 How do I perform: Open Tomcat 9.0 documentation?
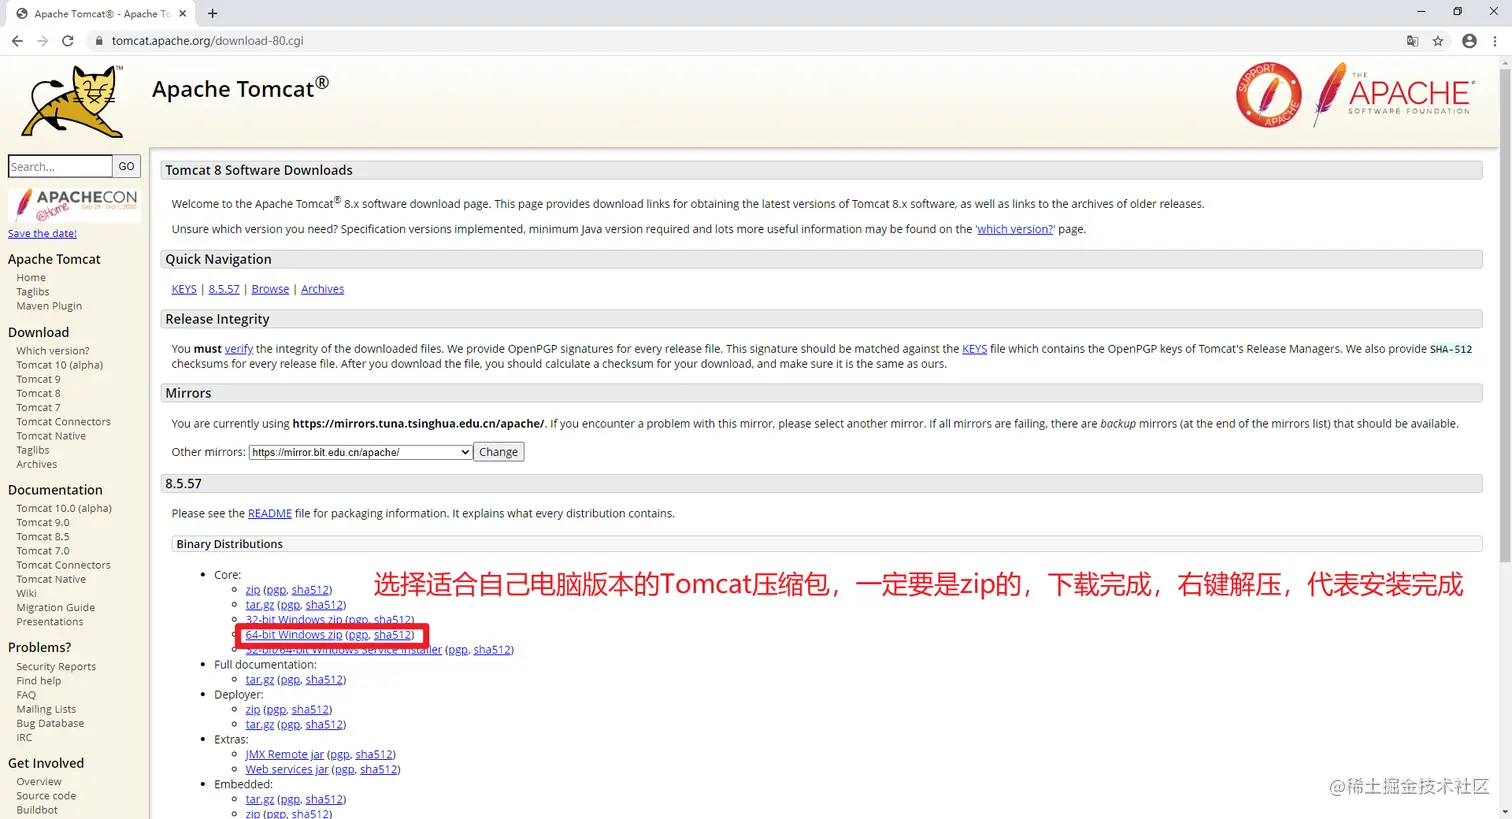point(43,523)
